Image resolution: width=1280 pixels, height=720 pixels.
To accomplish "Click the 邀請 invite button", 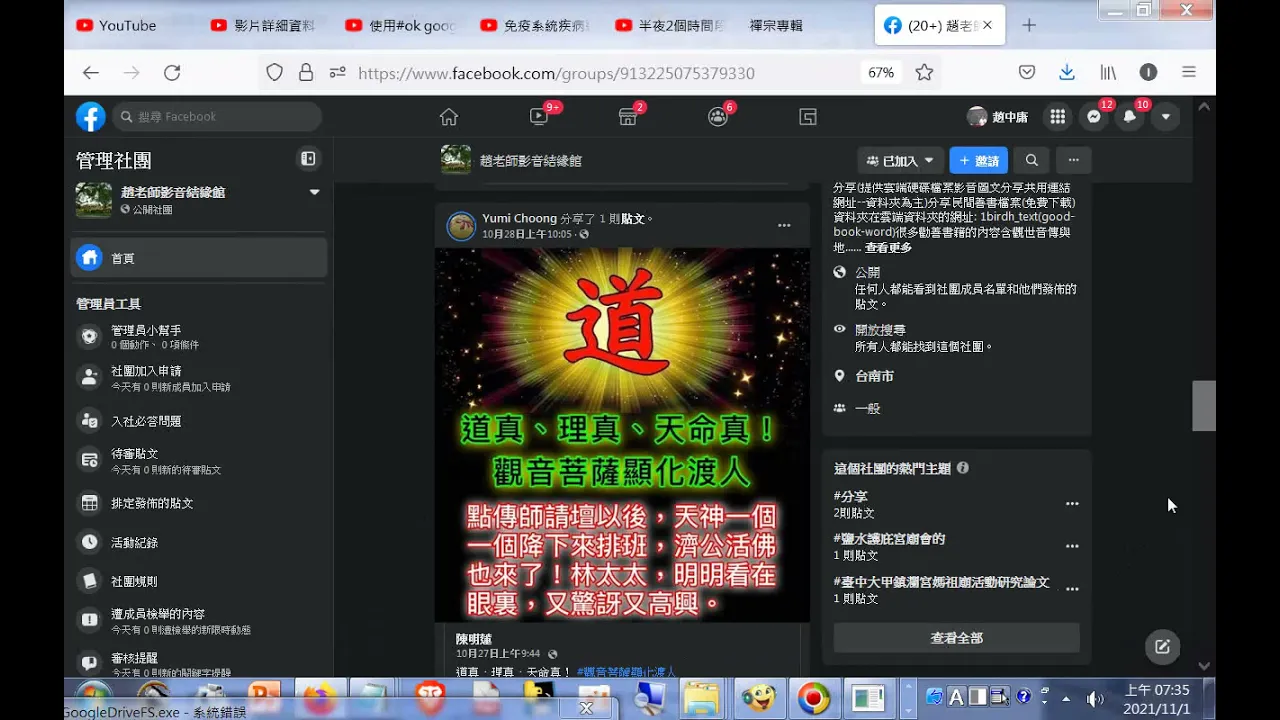I will 978,160.
